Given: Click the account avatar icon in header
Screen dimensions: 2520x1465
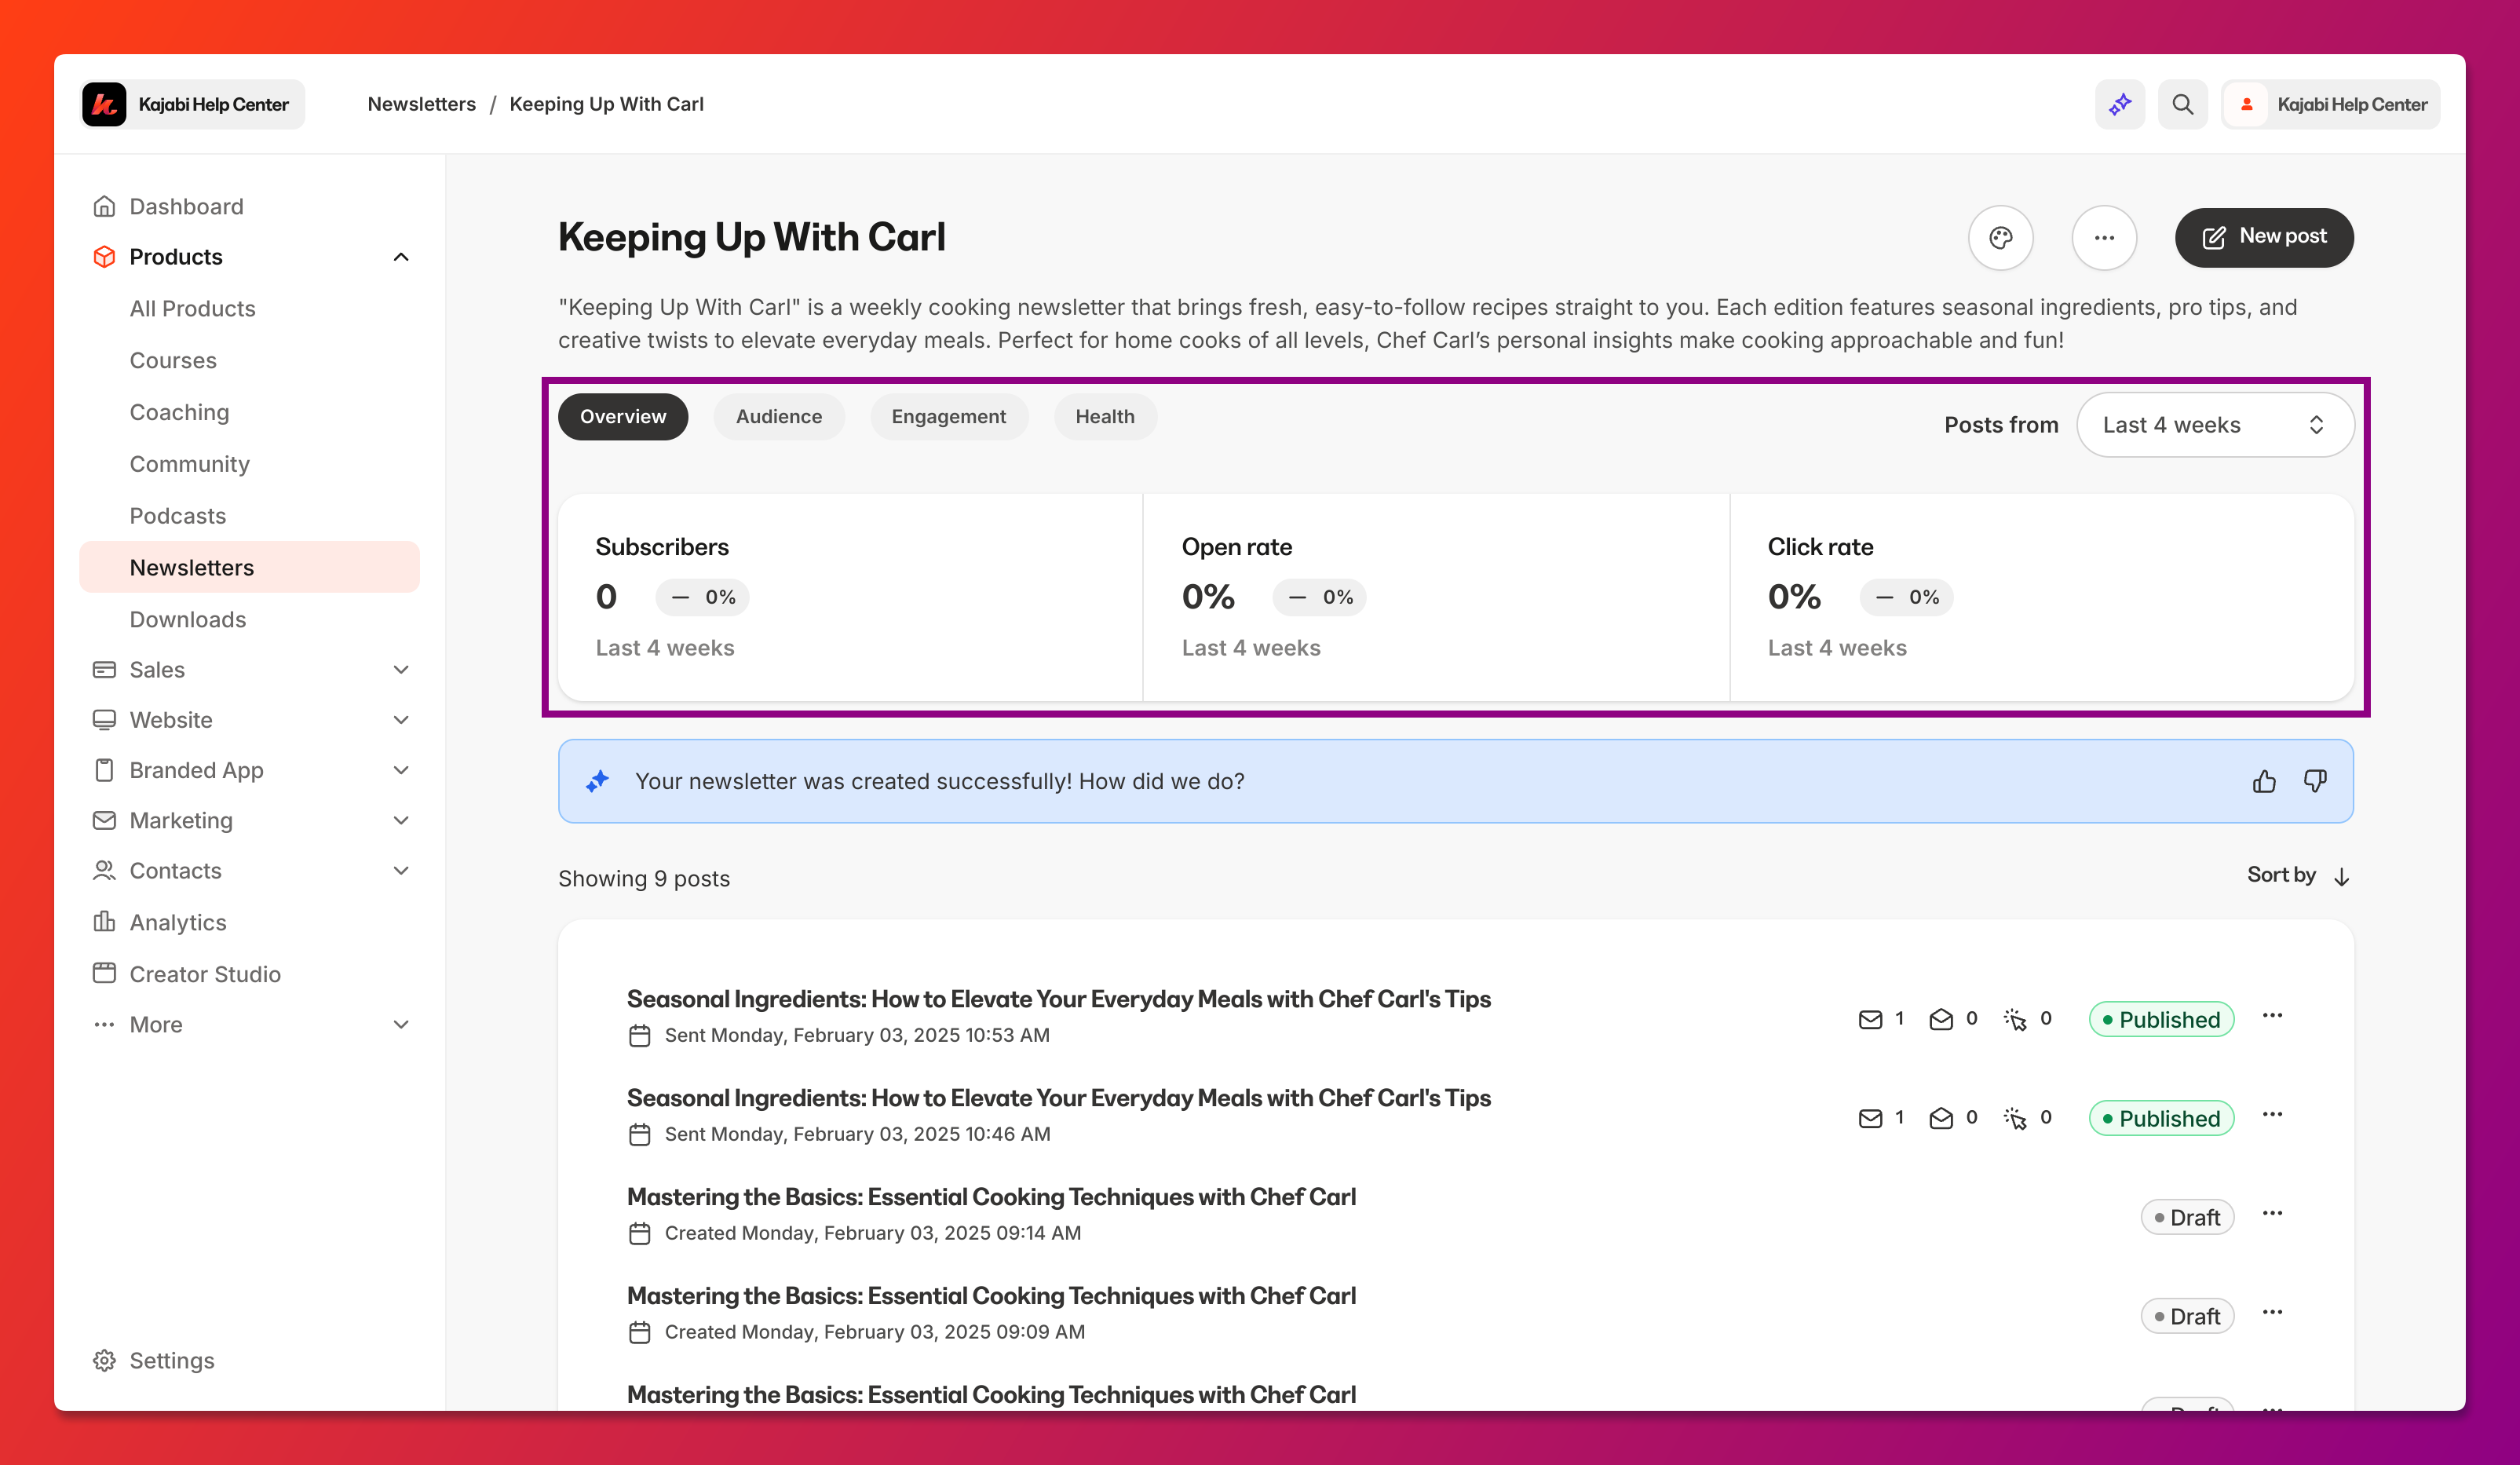Looking at the screenshot, I should 2247,104.
